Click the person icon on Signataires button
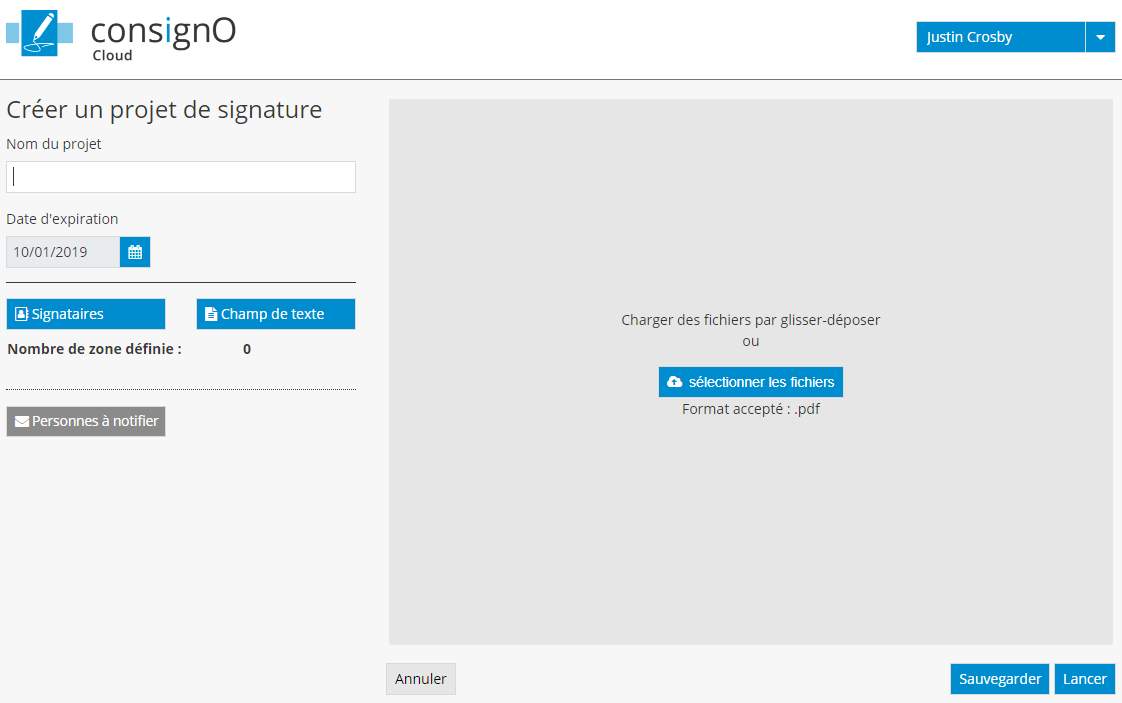 pos(21,314)
